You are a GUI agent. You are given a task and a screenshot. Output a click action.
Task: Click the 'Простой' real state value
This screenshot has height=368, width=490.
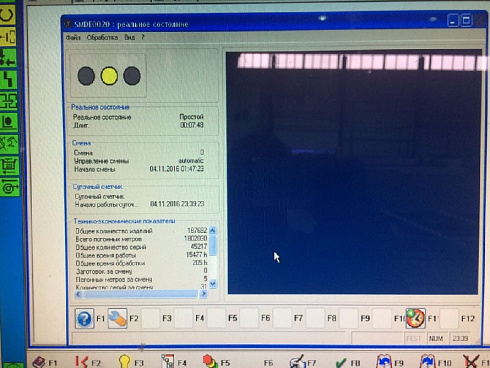pyautogui.click(x=191, y=117)
